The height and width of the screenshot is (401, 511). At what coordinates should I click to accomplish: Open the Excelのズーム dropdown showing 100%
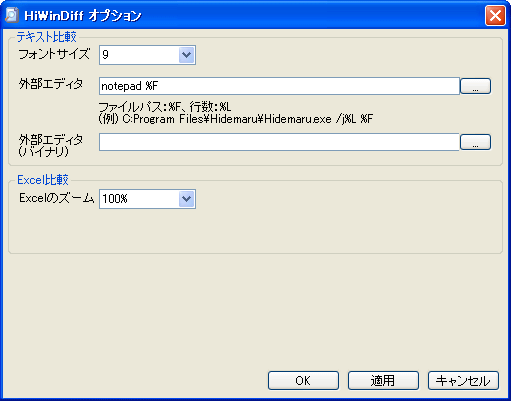[147, 199]
